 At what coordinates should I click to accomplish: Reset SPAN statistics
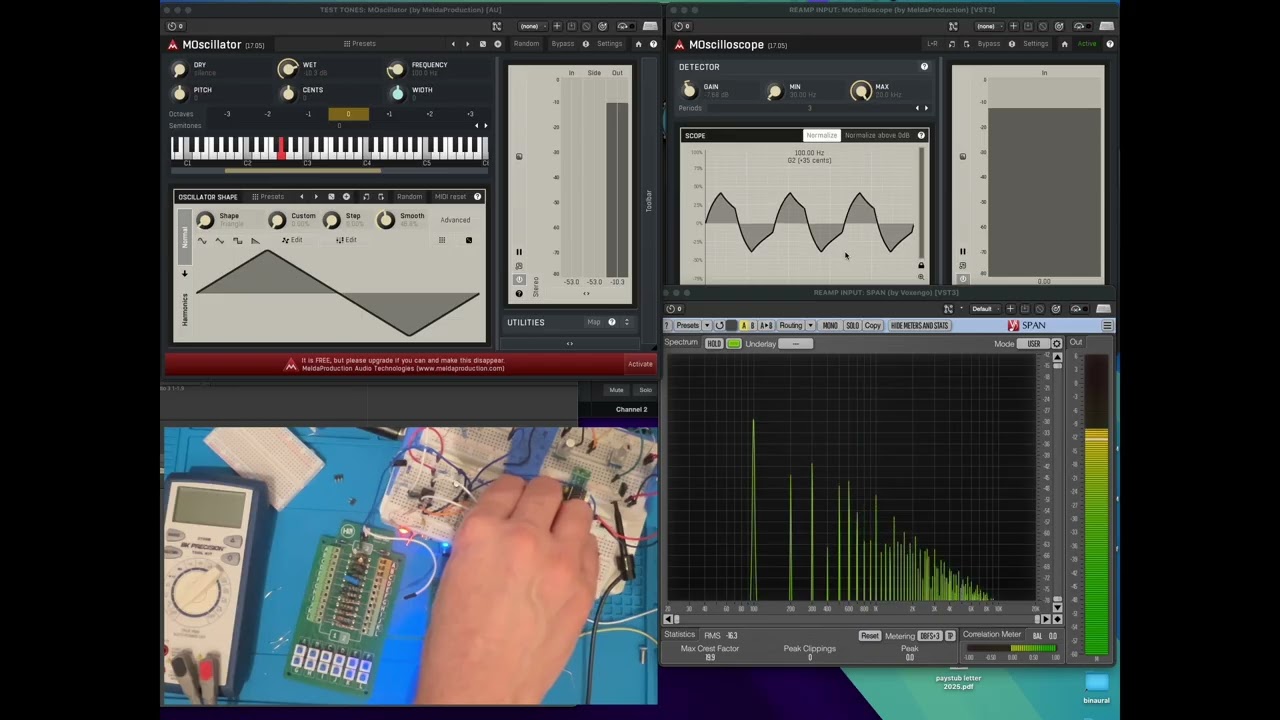click(x=870, y=636)
